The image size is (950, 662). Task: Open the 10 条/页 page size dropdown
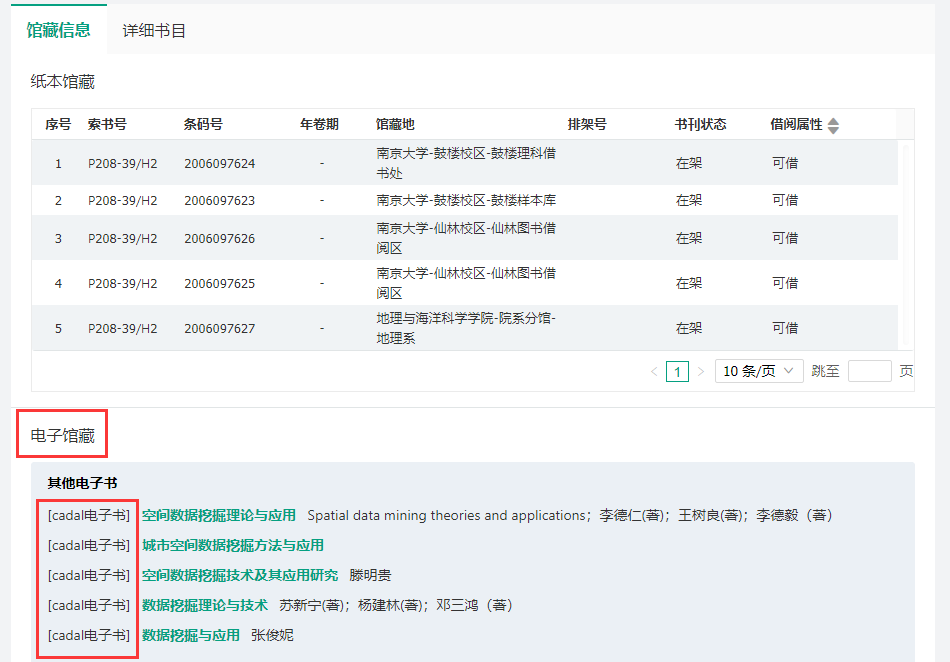[x=759, y=371]
